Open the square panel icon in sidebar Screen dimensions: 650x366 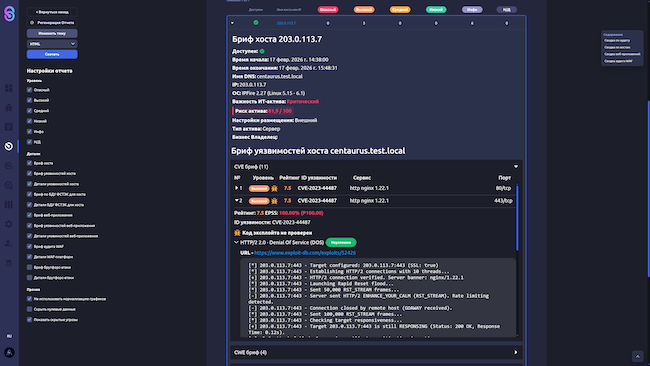coord(9,127)
